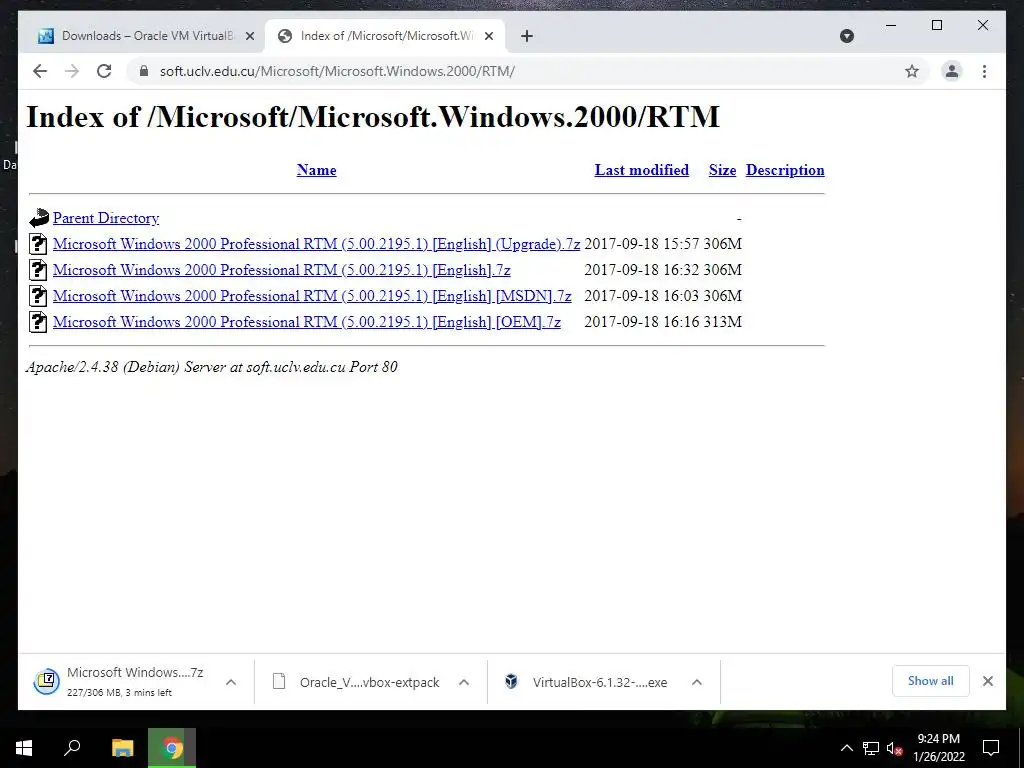Viewport: 1024px width, 768px height.
Task: Click the unknown-file icon beside the plain [English].7z link
Action: coord(39,270)
